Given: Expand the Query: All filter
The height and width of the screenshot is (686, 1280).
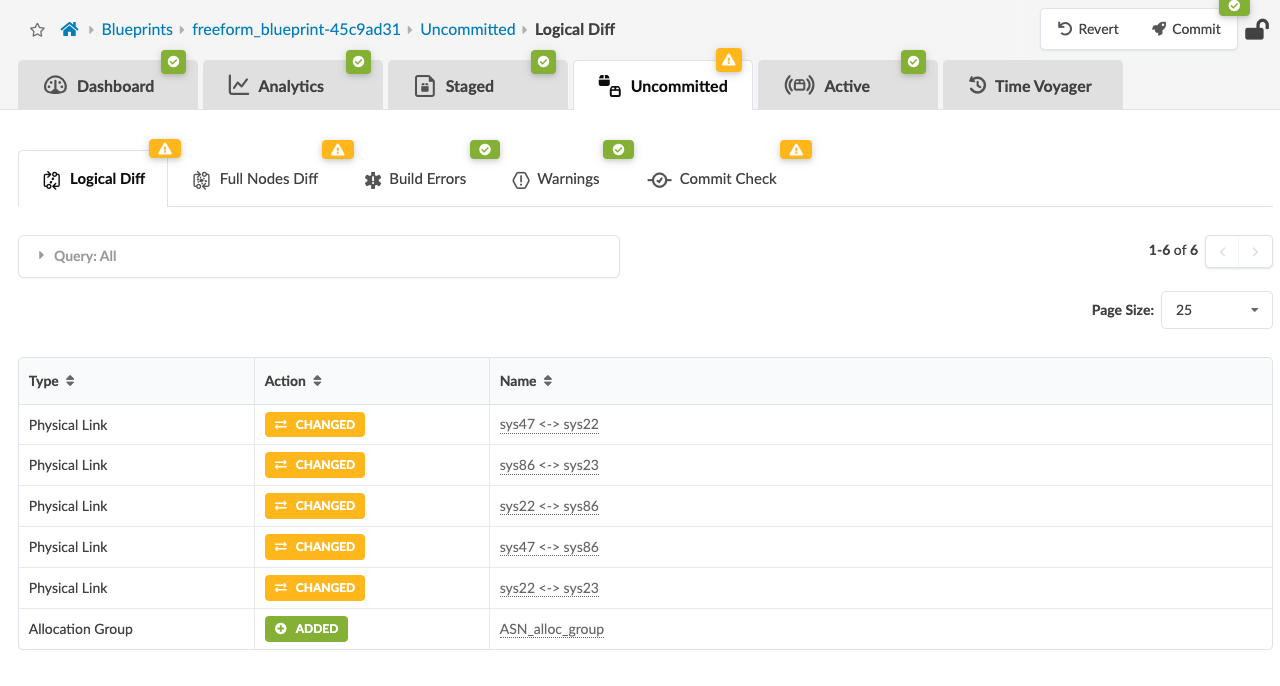Looking at the screenshot, I should [42, 256].
